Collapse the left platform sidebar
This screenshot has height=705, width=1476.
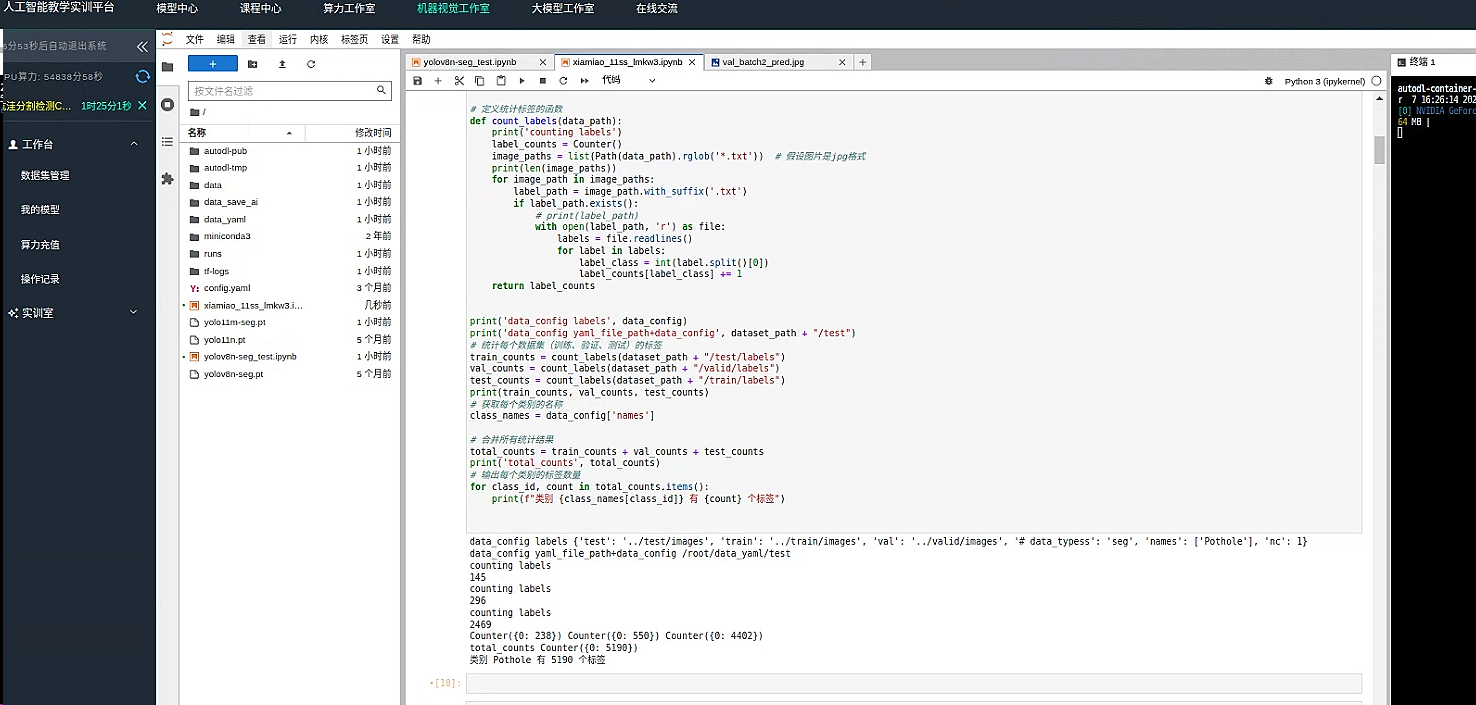coord(142,46)
